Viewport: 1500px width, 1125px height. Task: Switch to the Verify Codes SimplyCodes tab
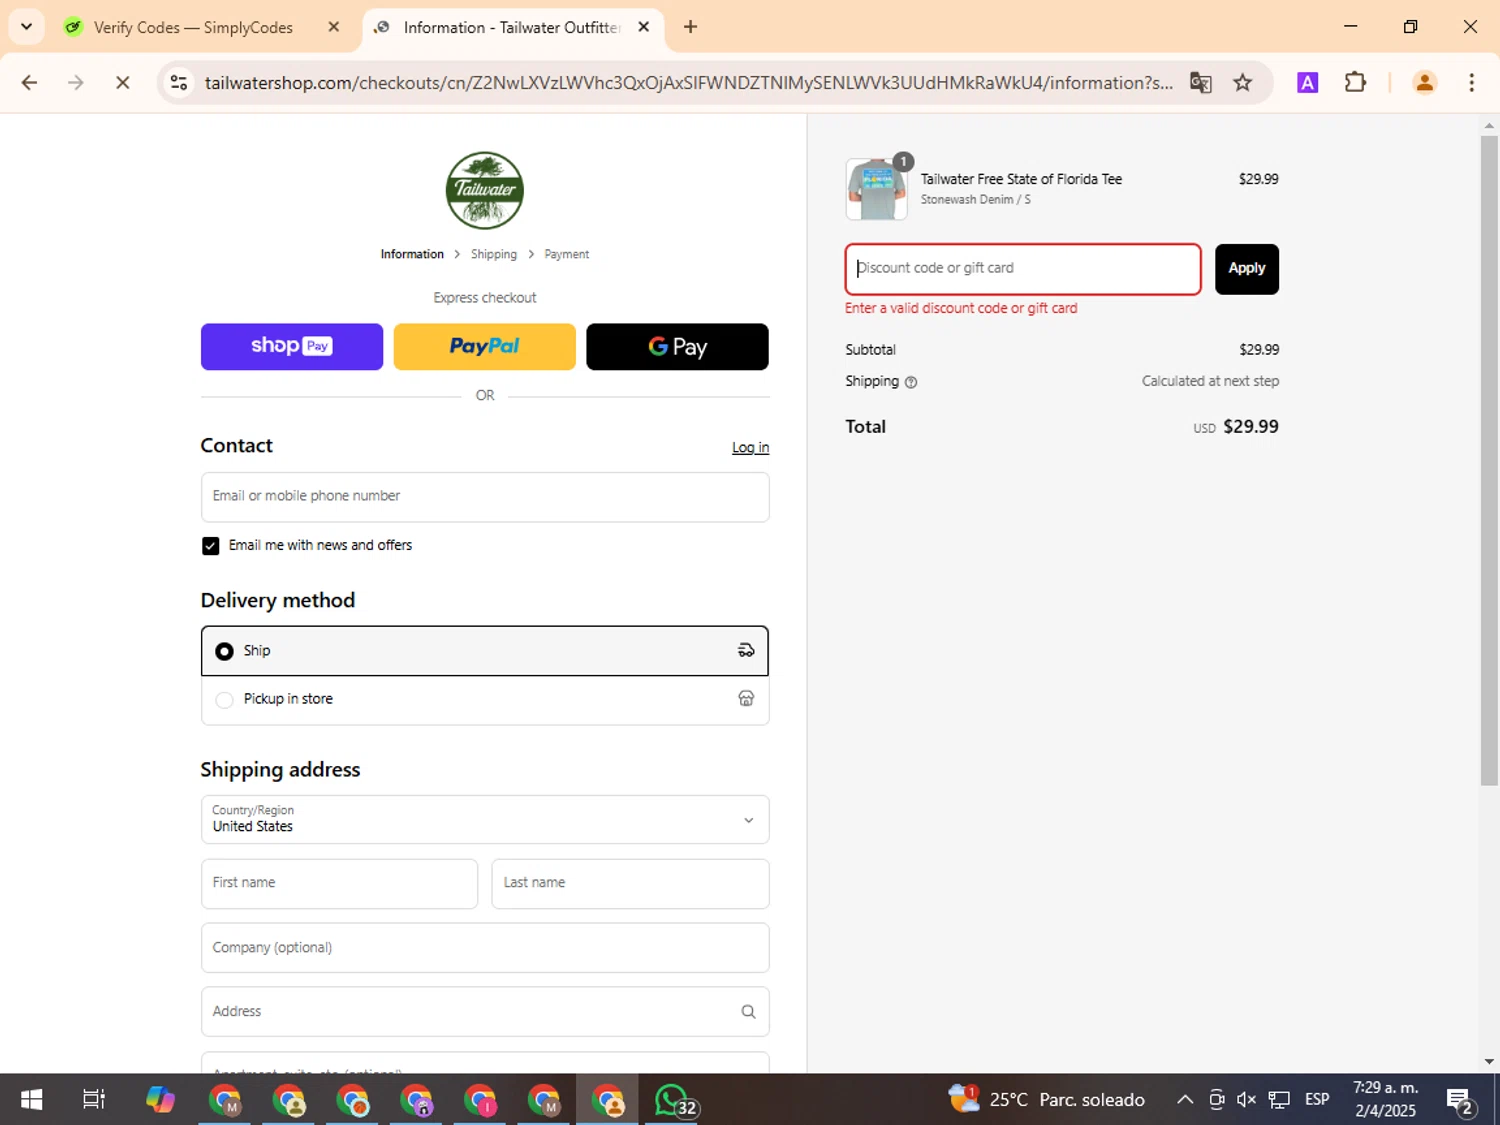click(x=193, y=27)
